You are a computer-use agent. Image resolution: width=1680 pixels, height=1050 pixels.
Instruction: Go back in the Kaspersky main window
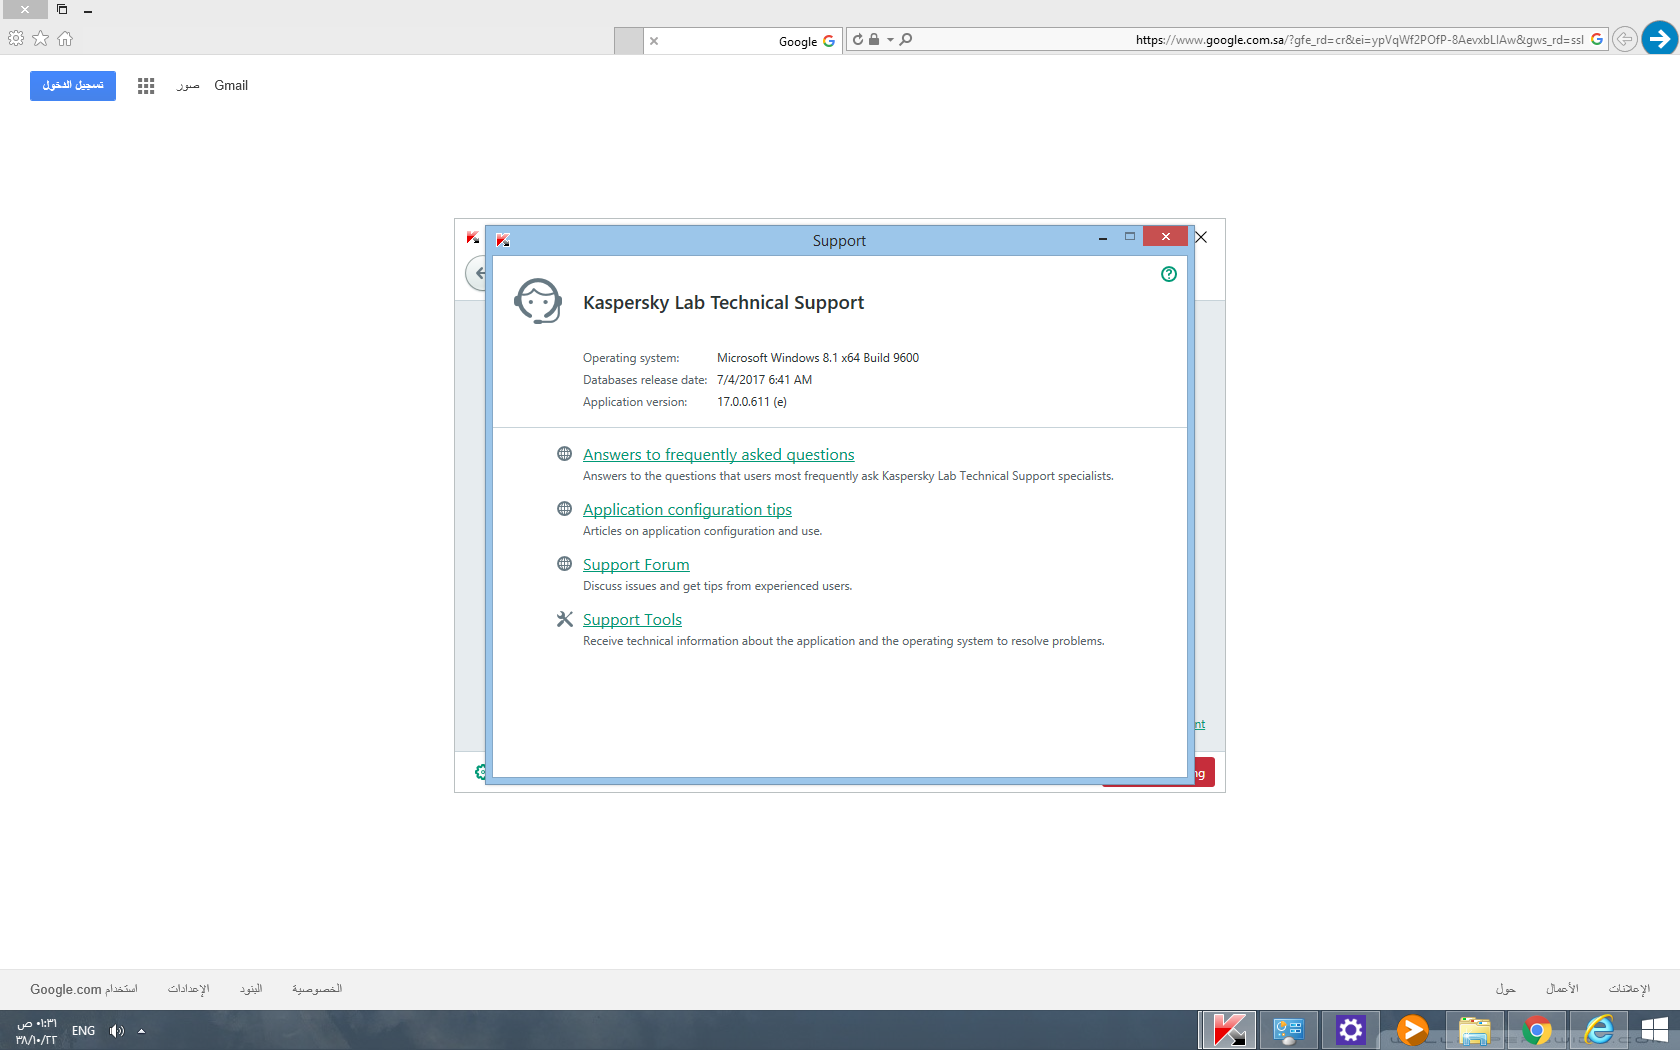[478, 273]
